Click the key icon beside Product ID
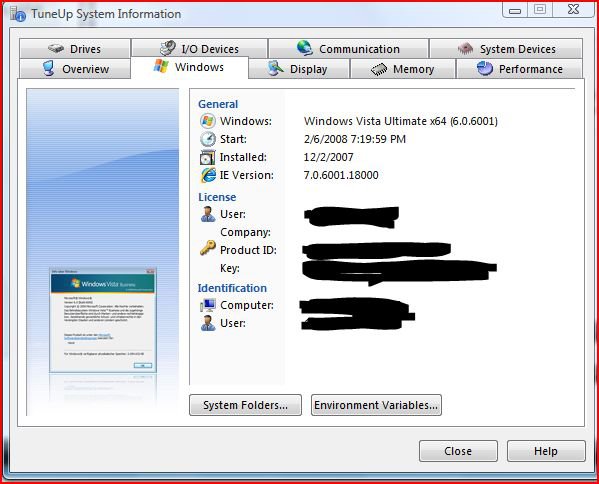599x484 pixels. point(208,248)
